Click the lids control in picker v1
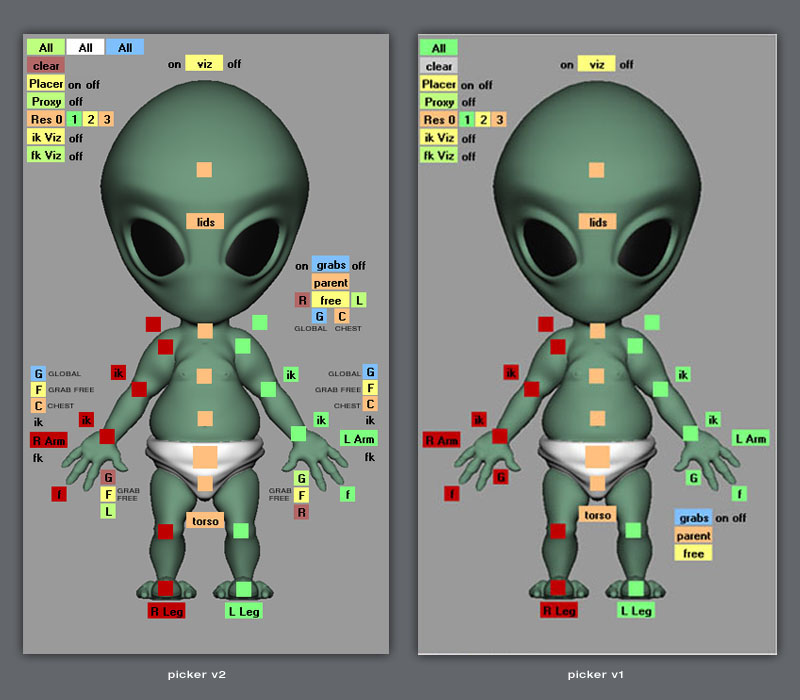The height and width of the screenshot is (700, 800). (597, 222)
